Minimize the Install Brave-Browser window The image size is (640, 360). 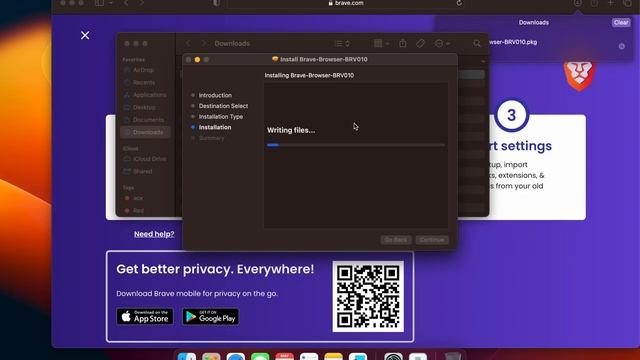(x=197, y=60)
